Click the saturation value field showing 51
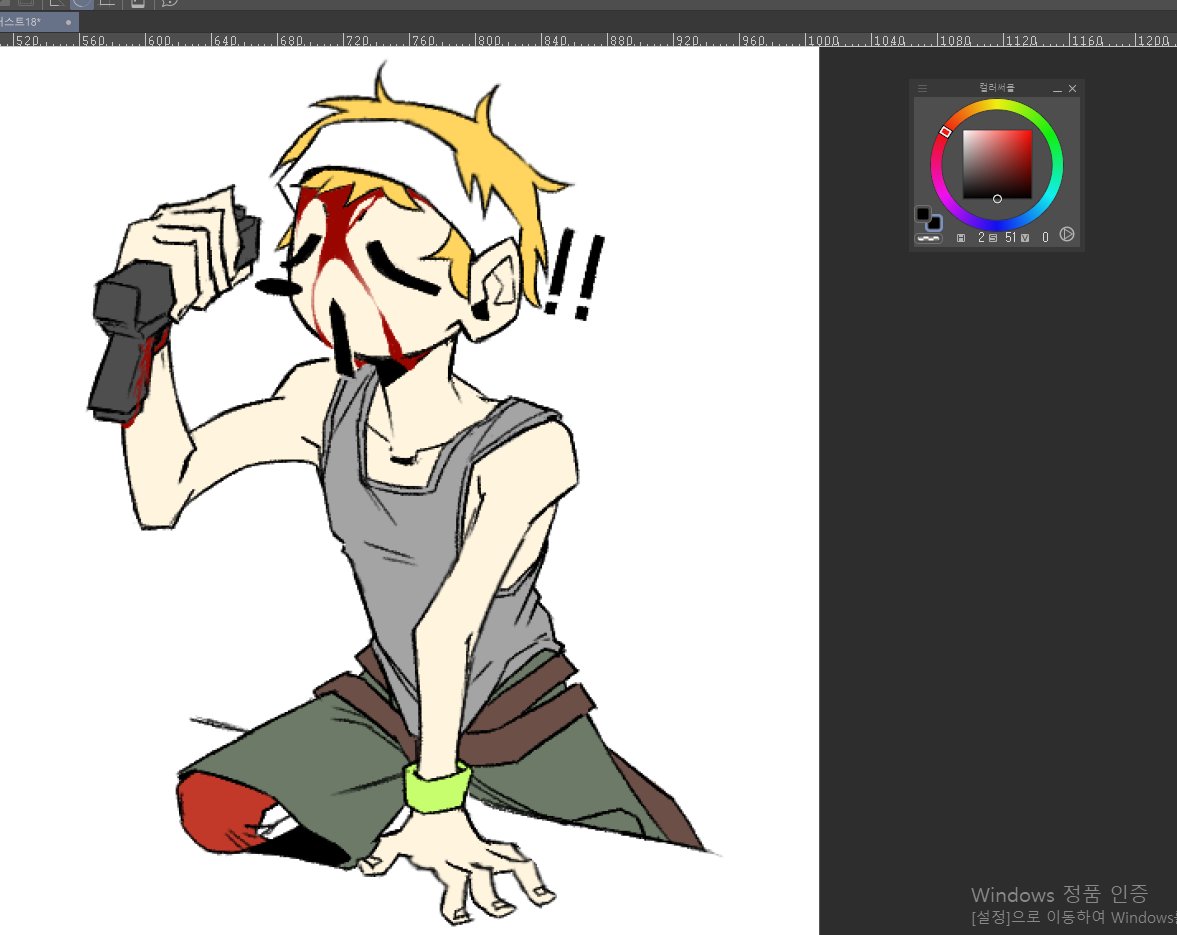The width and height of the screenshot is (1177, 935). (x=1010, y=237)
